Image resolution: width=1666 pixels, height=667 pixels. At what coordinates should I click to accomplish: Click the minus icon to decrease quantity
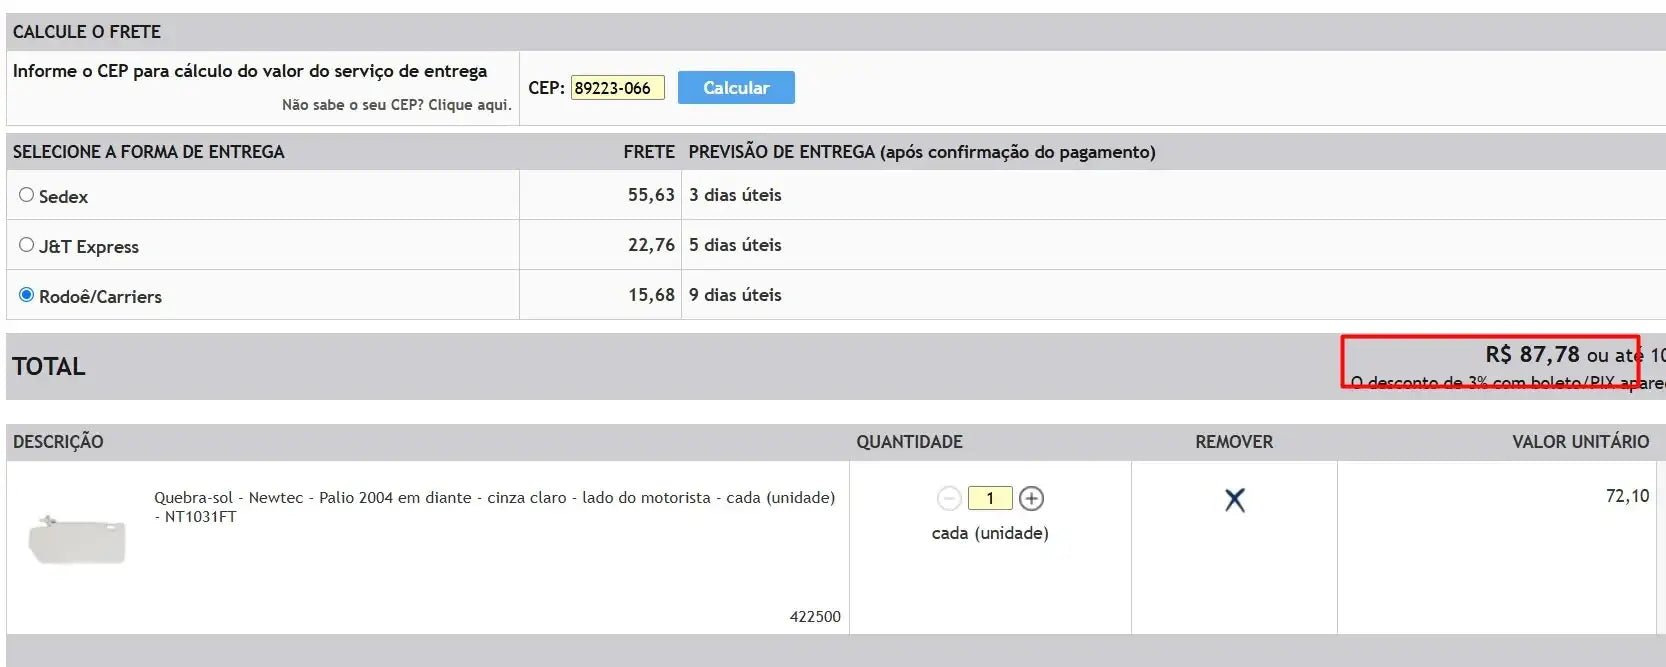pos(949,498)
